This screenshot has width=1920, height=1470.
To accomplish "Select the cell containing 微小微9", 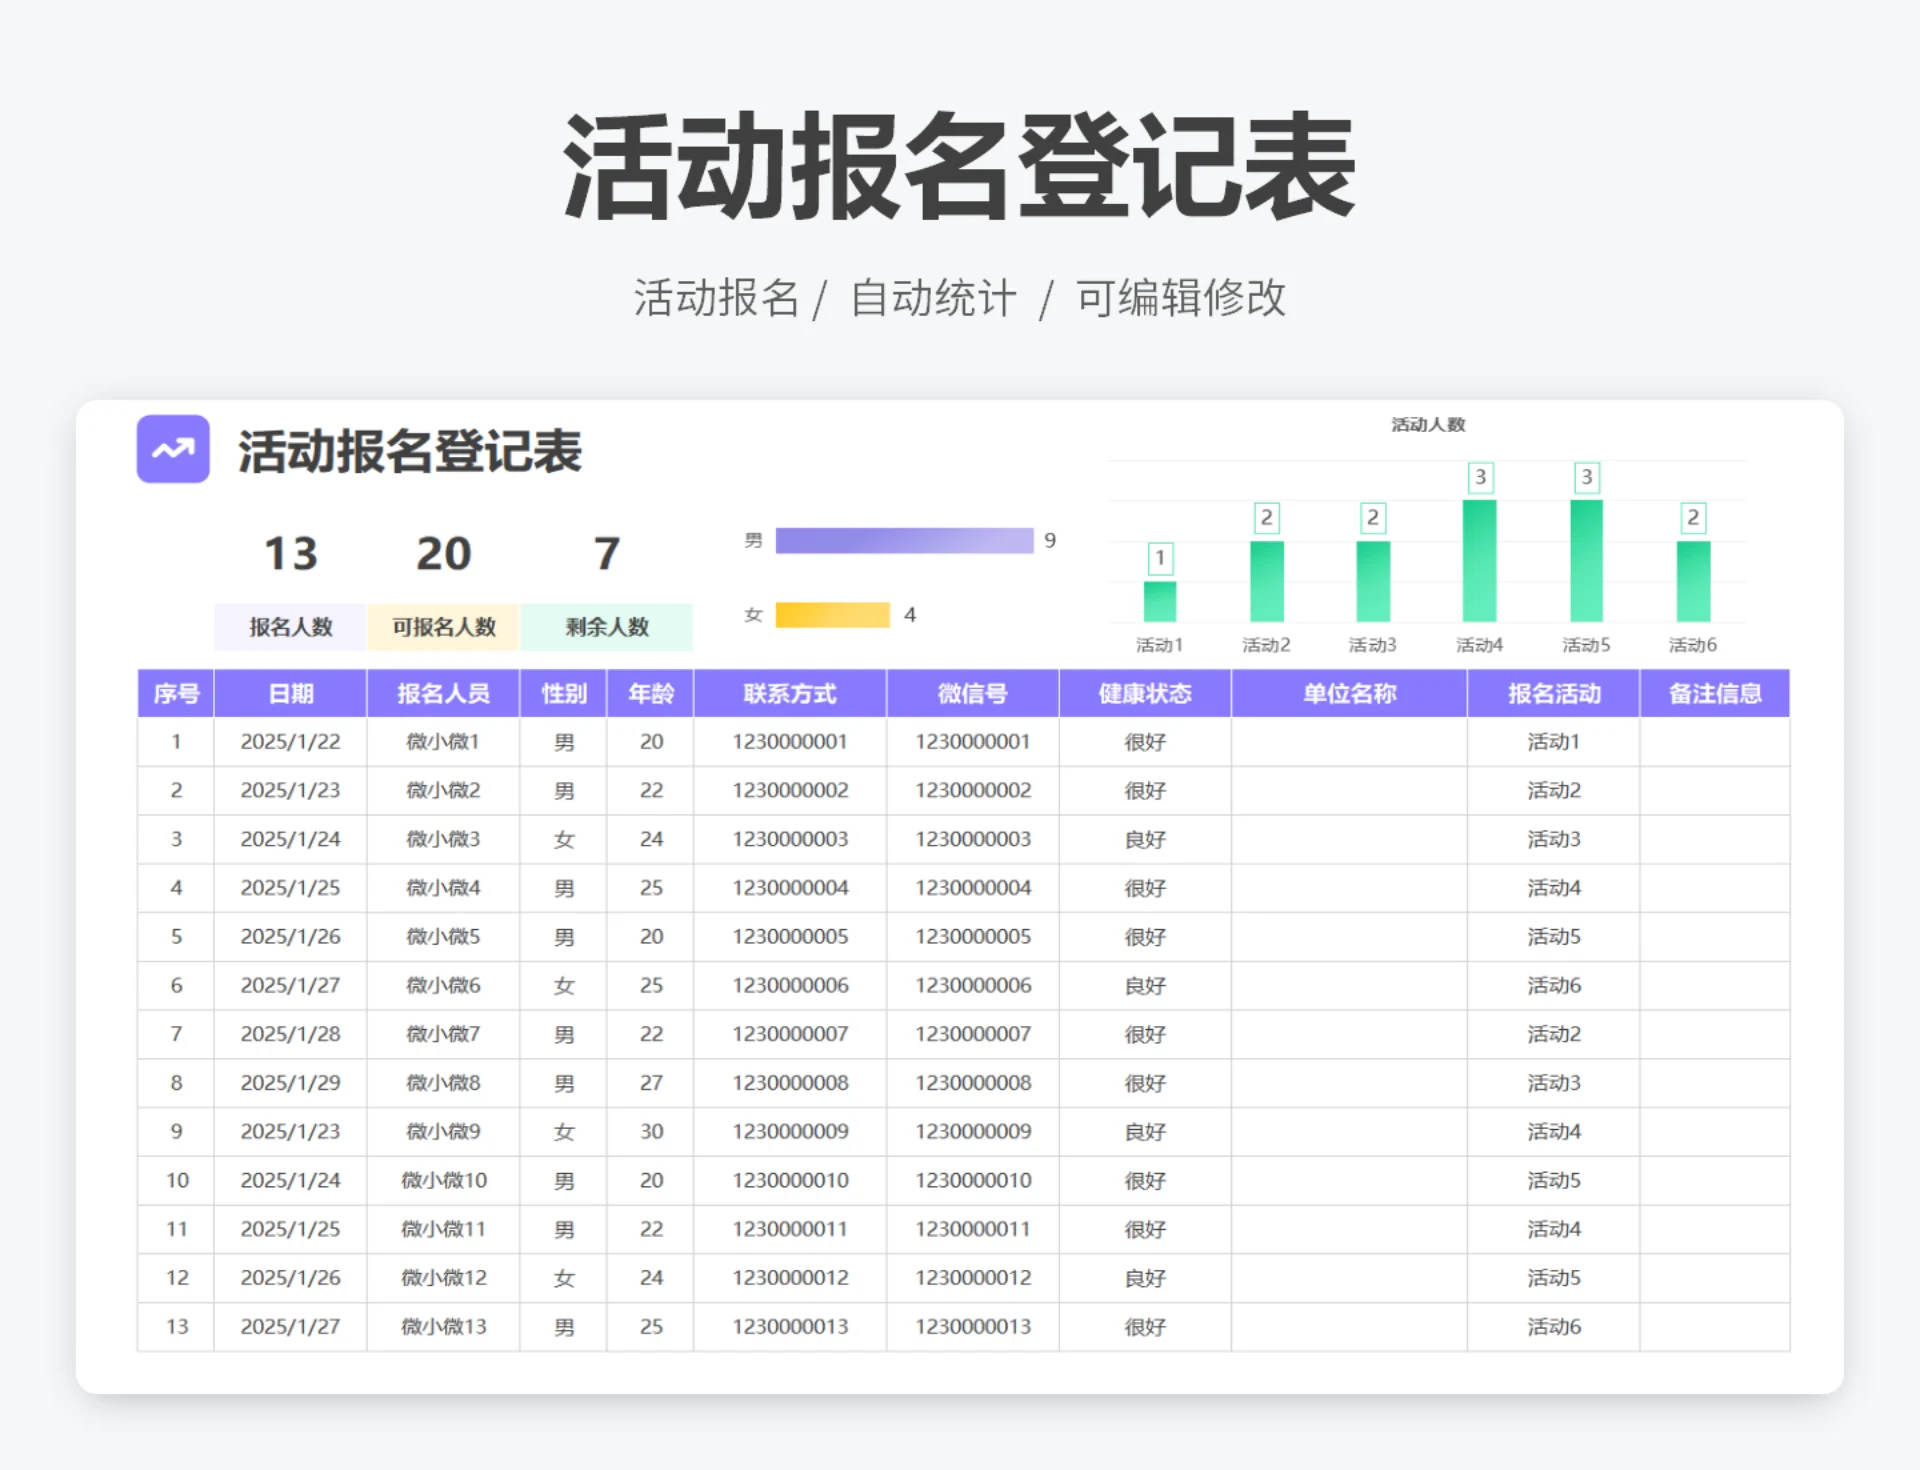I will [x=443, y=1131].
